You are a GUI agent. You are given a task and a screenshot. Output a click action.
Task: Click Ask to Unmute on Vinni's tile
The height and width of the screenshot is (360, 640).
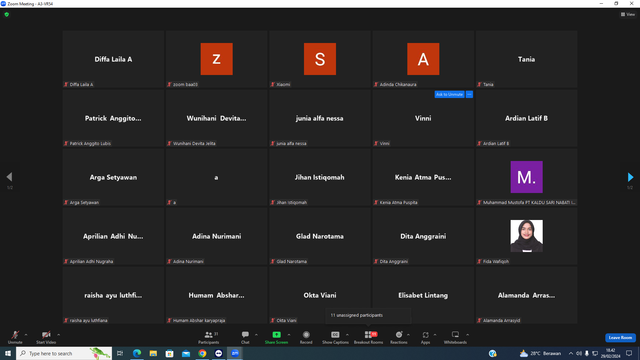pos(449,94)
